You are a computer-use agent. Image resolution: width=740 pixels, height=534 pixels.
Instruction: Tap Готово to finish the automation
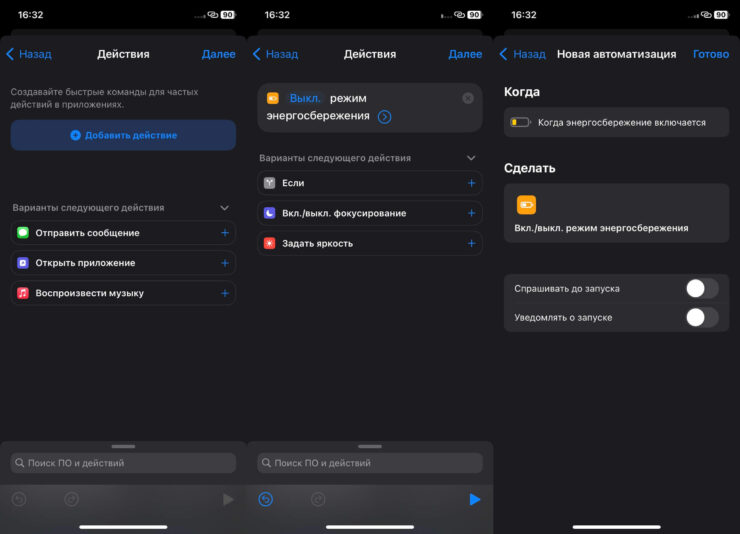pos(710,54)
